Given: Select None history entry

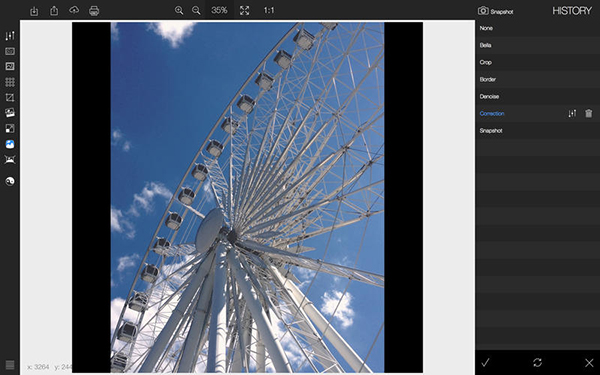Looking at the screenshot, I should [x=537, y=28].
